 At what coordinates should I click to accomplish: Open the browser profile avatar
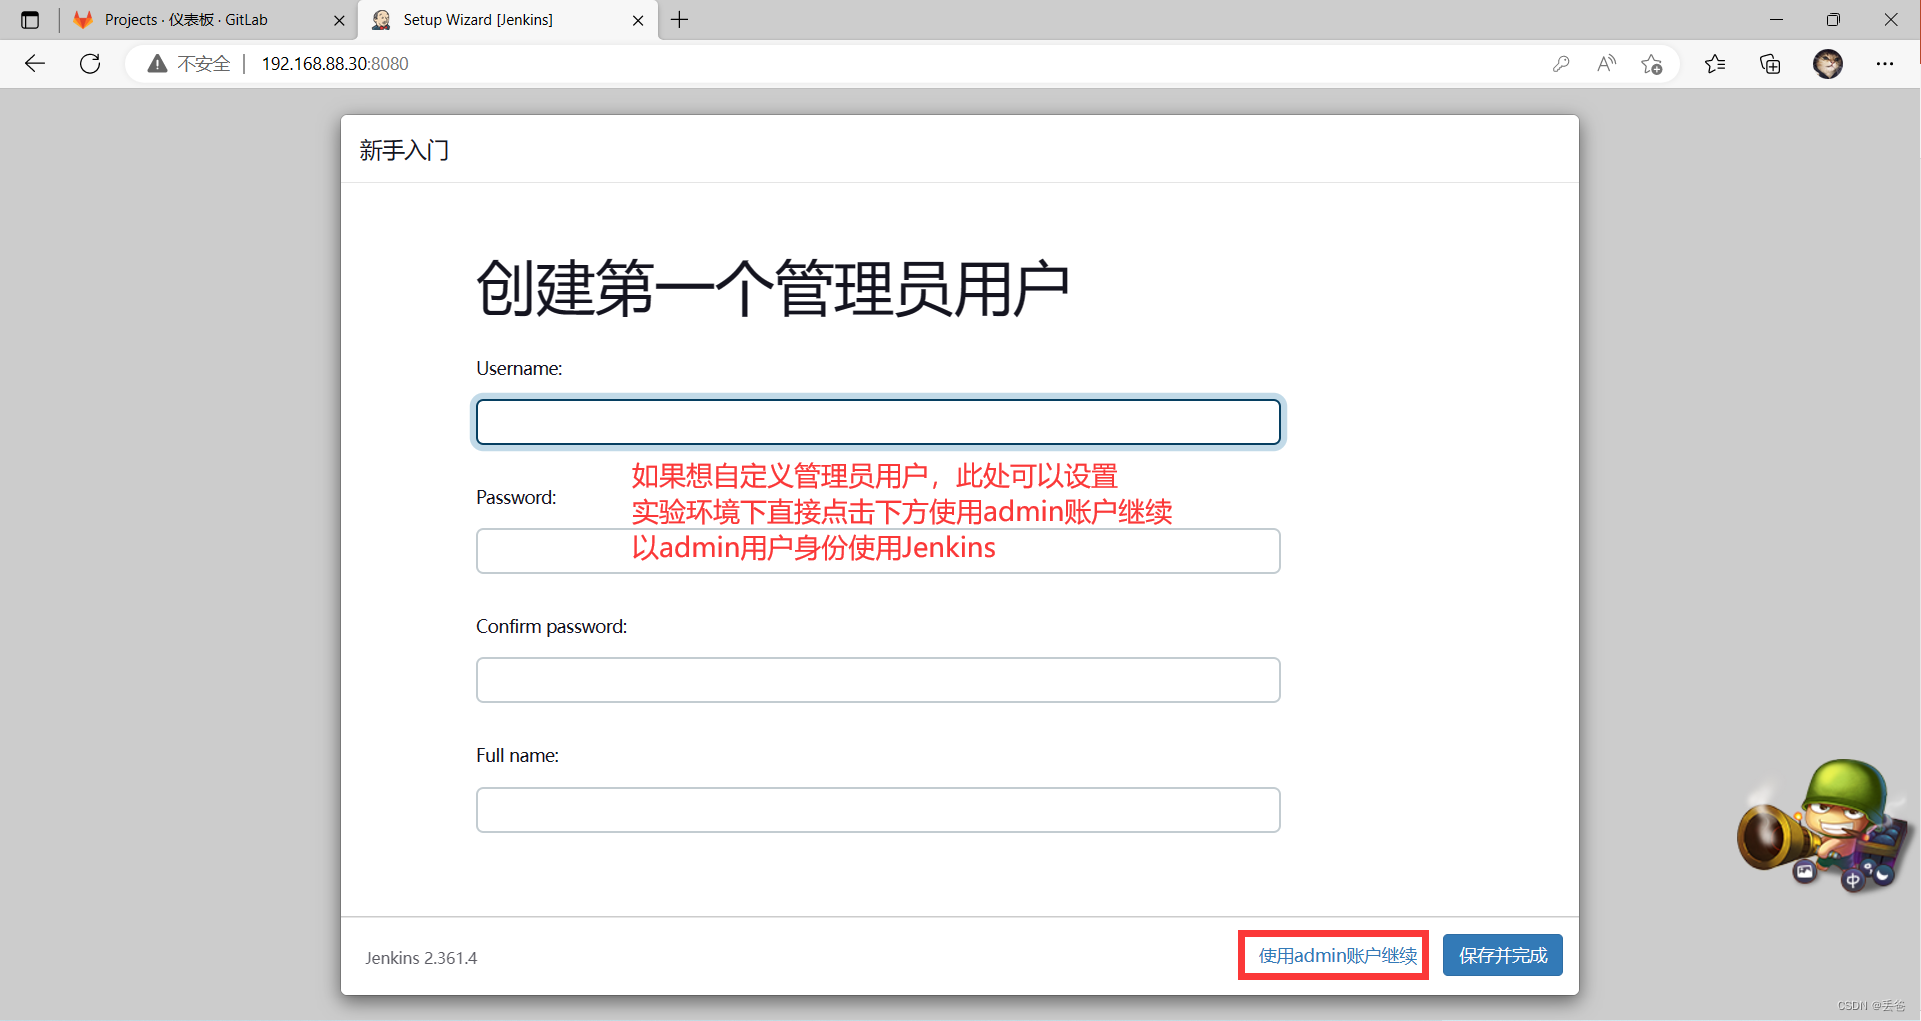(1828, 64)
